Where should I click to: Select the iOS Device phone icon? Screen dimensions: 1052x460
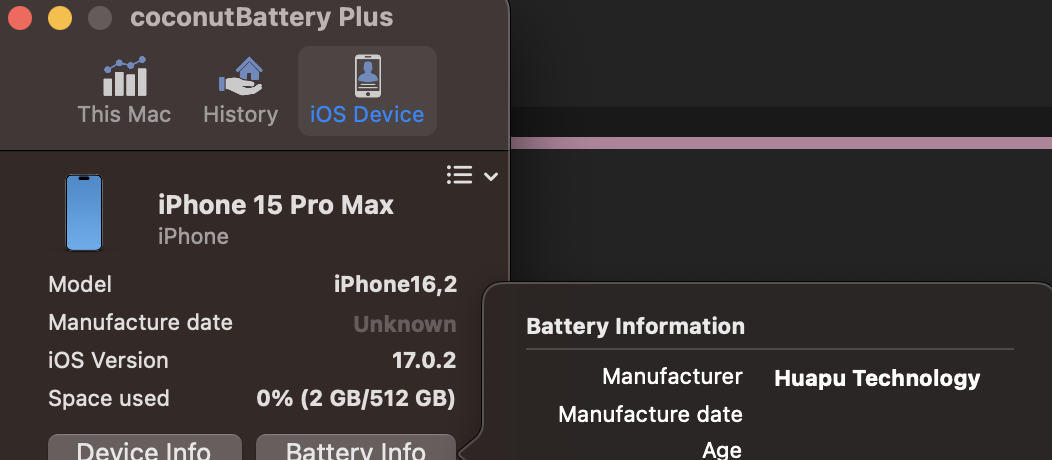point(368,76)
